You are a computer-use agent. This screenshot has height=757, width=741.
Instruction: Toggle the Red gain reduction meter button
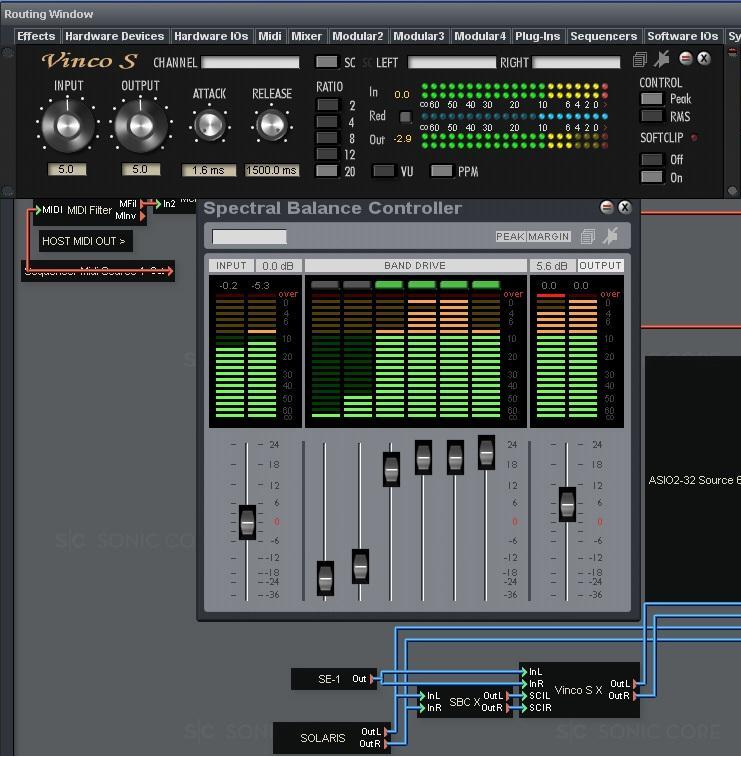coord(405,116)
